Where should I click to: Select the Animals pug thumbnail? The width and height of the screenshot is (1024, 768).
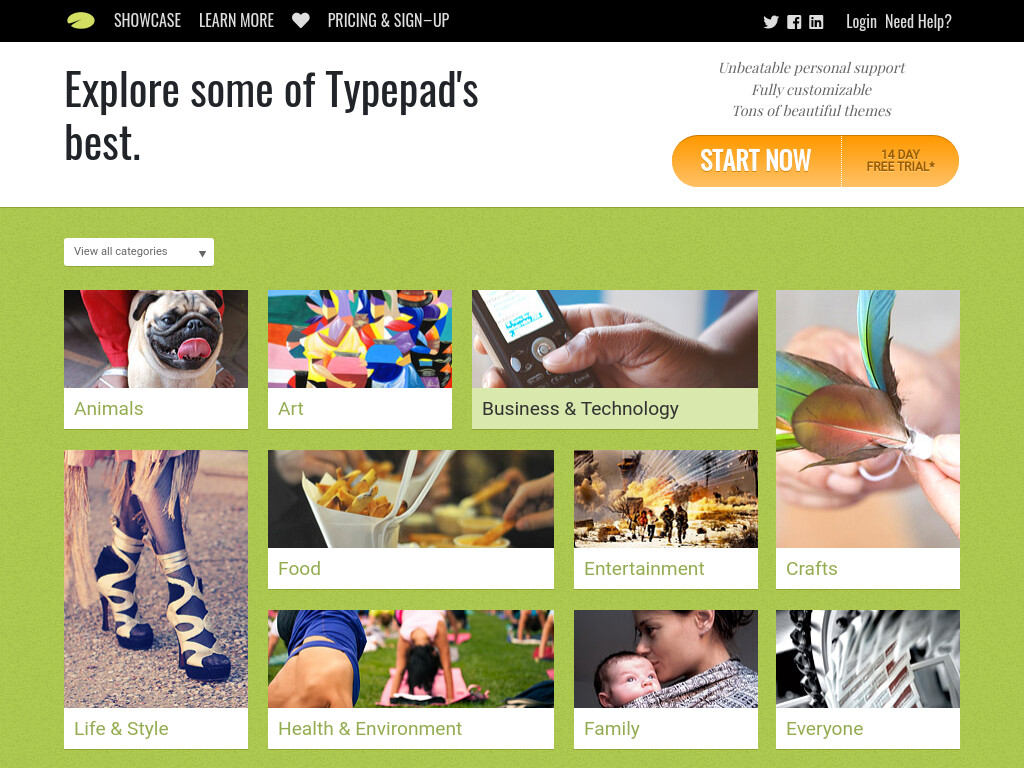coord(156,339)
